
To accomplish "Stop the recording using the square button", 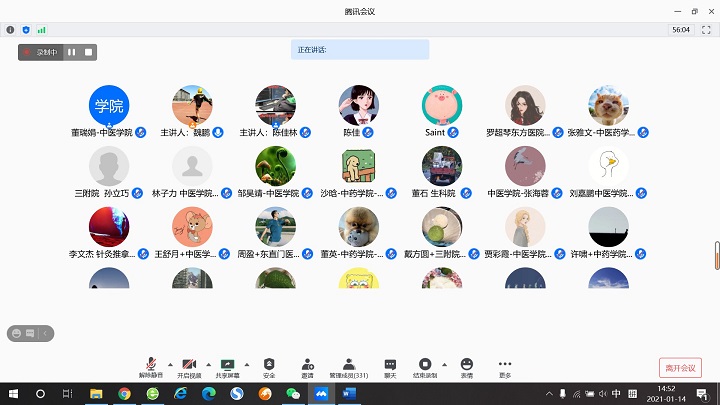I will [x=88, y=51].
